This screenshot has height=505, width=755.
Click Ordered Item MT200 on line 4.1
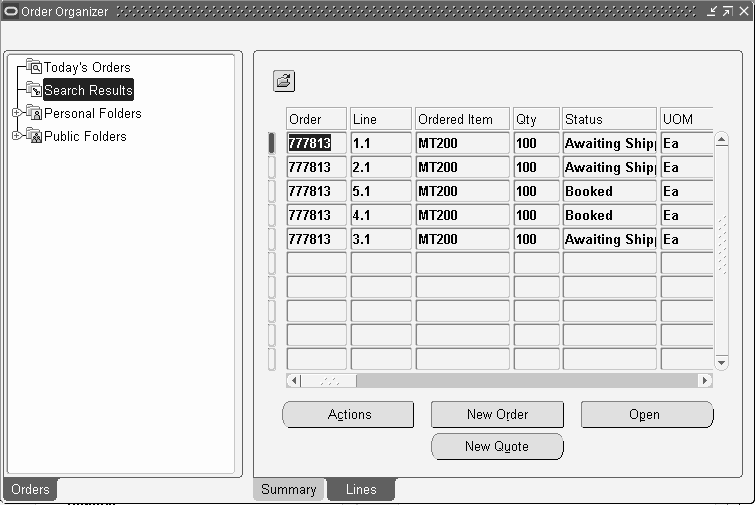pos(462,215)
